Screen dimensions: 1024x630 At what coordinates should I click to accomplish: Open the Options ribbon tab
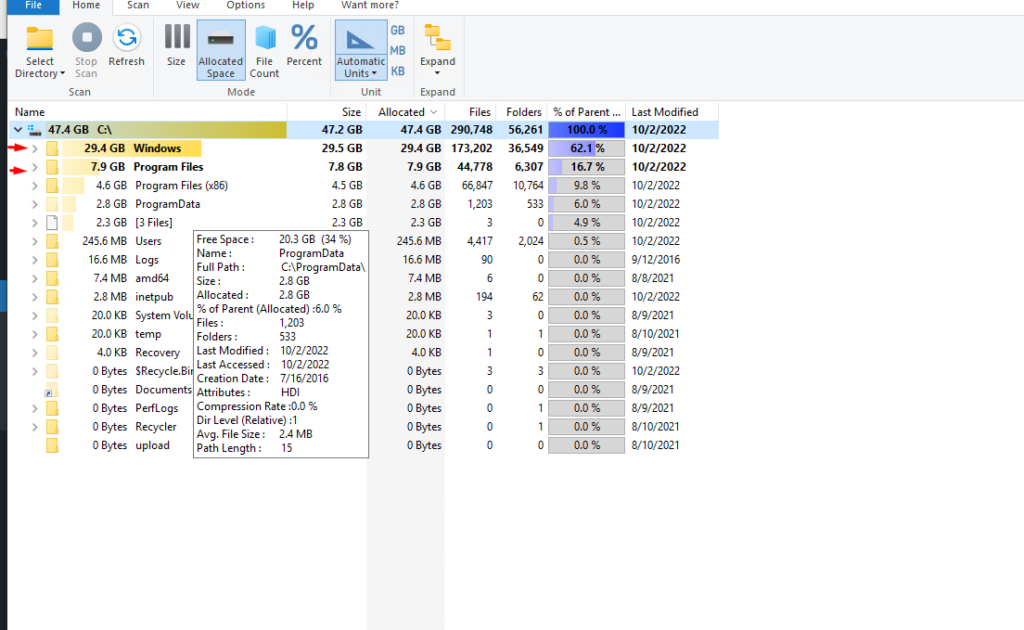click(x=244, y=6)
